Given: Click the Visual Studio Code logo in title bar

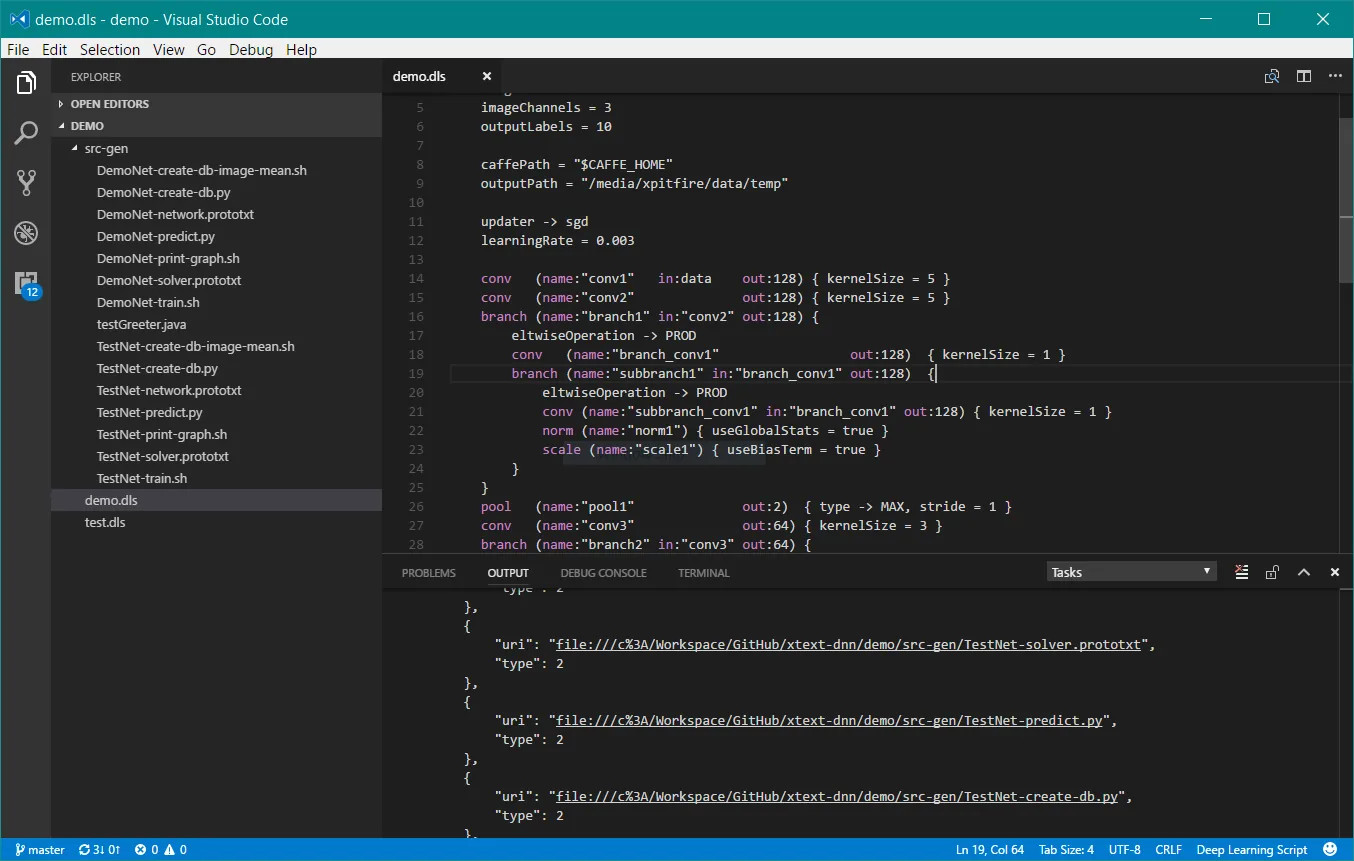Looking at the screenshot, I should [17, 19].
